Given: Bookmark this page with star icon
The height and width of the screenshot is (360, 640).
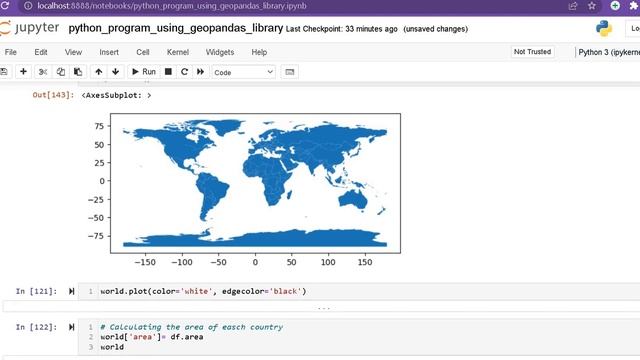Looking at the screenshot, I should (x=592, y=6).
